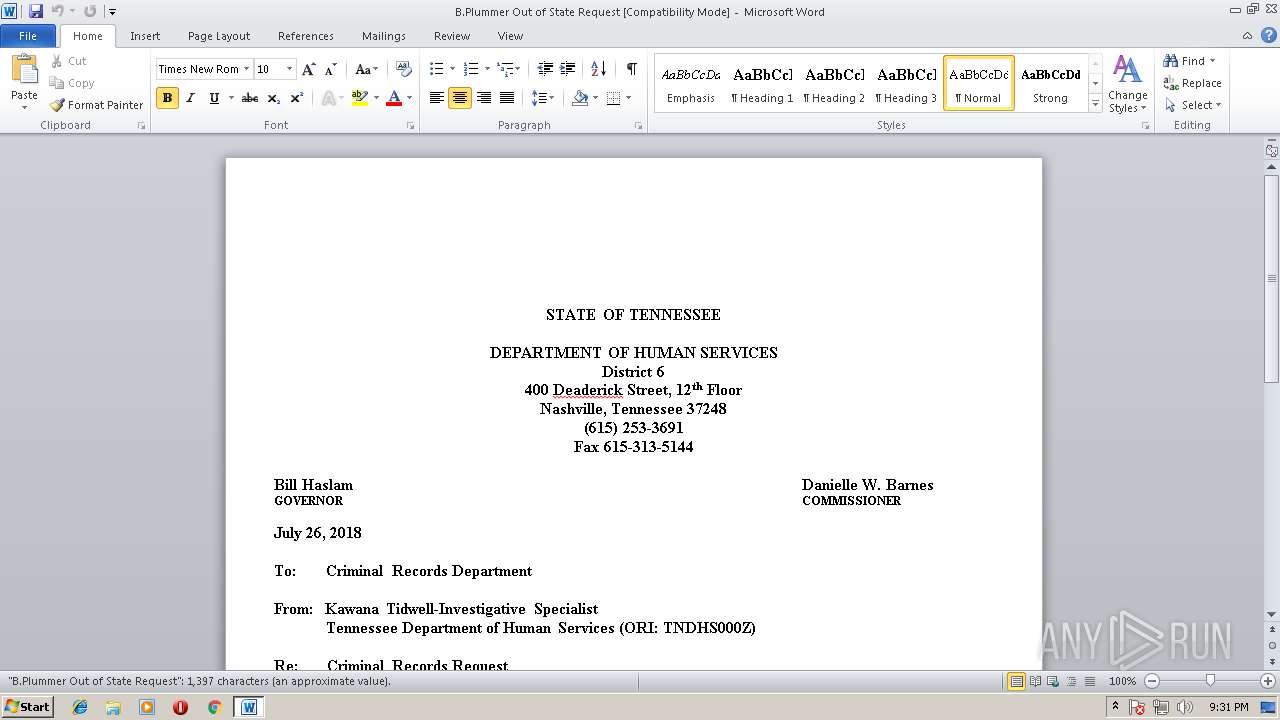1280x720 pixels.
Task: Increase the paragraph indent
Action: click(567, 69)
